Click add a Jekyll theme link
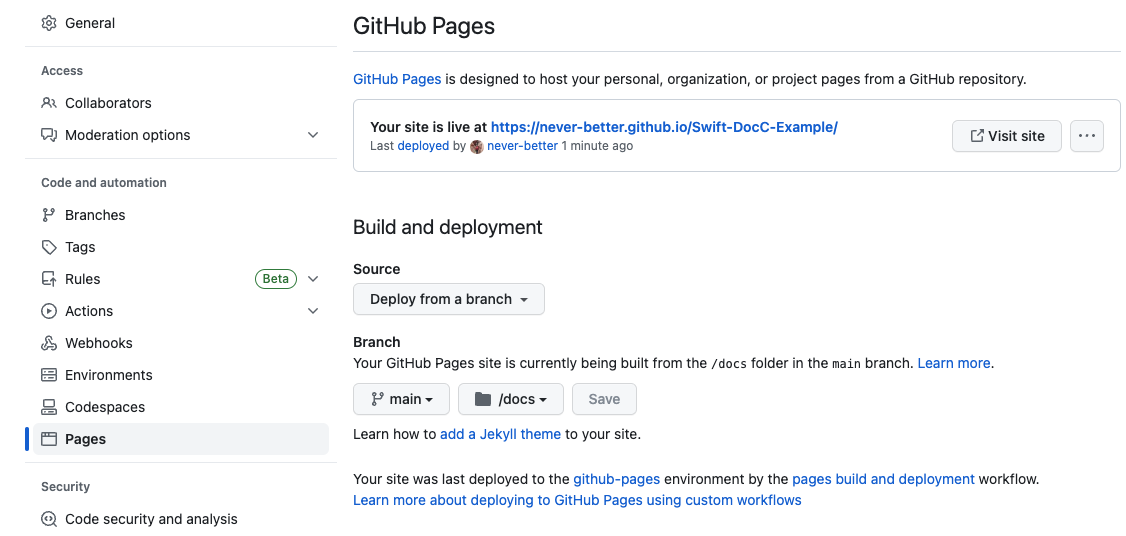The width and height of the screenshot is (1126, 536). pyautogui.click(x=501, y=434)
